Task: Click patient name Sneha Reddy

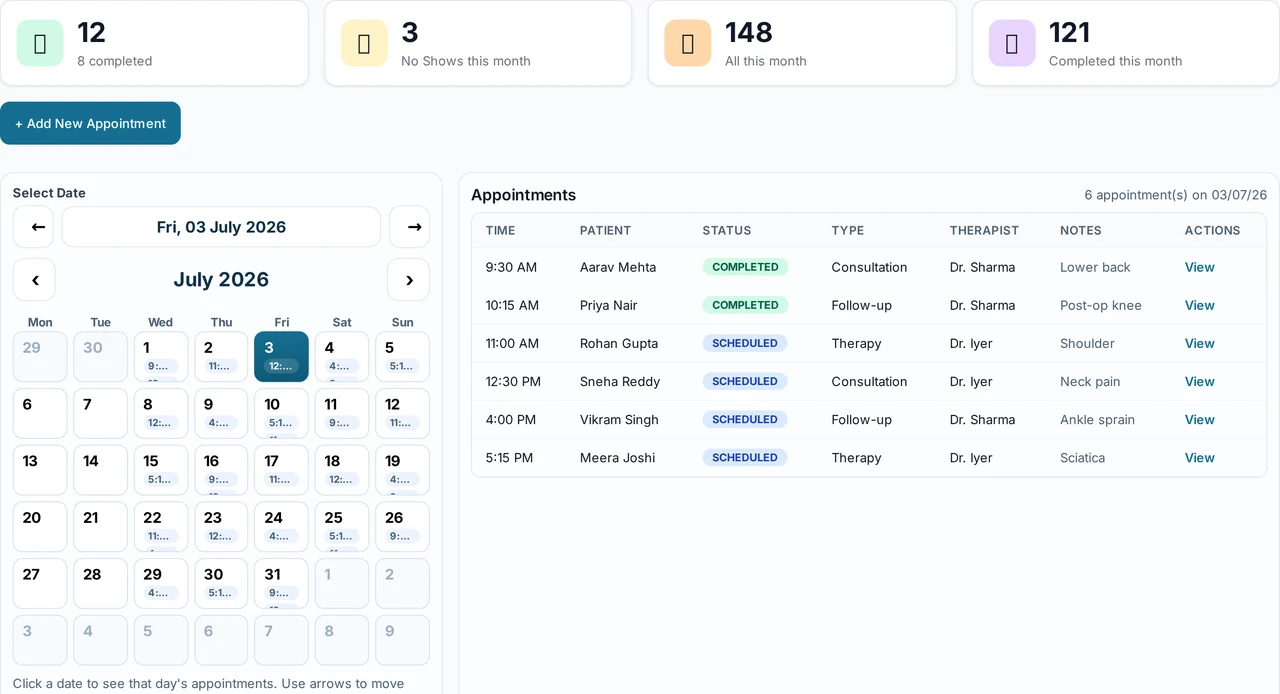Action: click(x=620, y=381)
